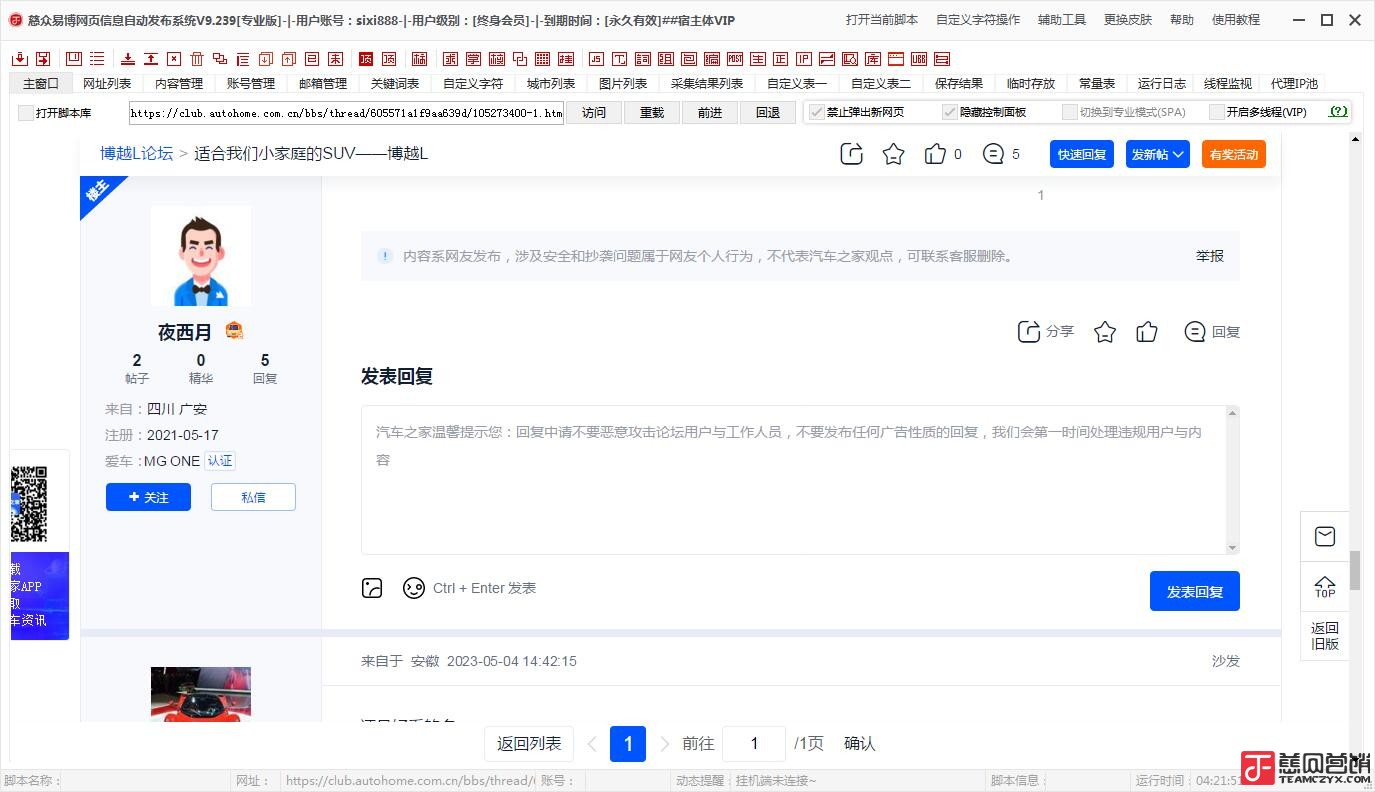The image size is (1375, 792).
Task: Click the boxed X toolbar icon
Action: tap(174, 59)
